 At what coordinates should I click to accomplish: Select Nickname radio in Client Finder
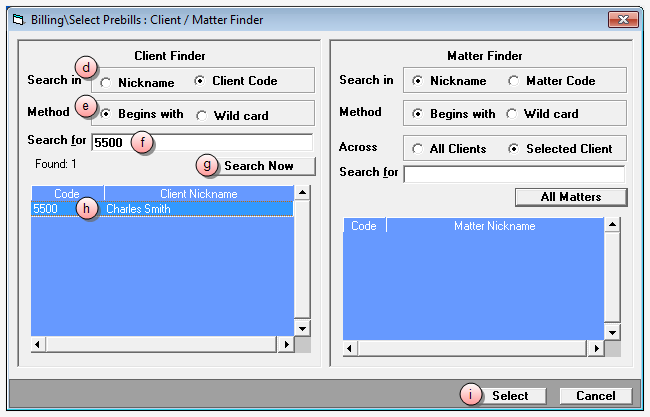tap(107, 82)
